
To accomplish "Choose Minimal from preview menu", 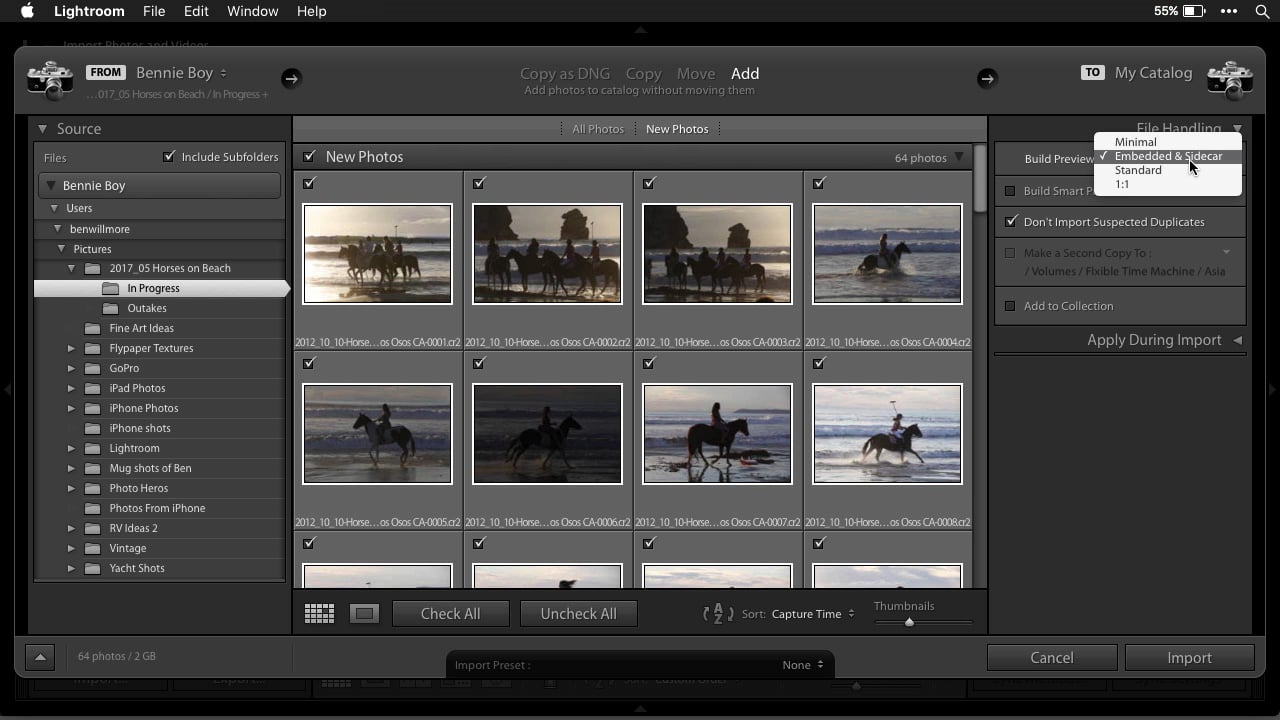I will tap(1136, 142).
